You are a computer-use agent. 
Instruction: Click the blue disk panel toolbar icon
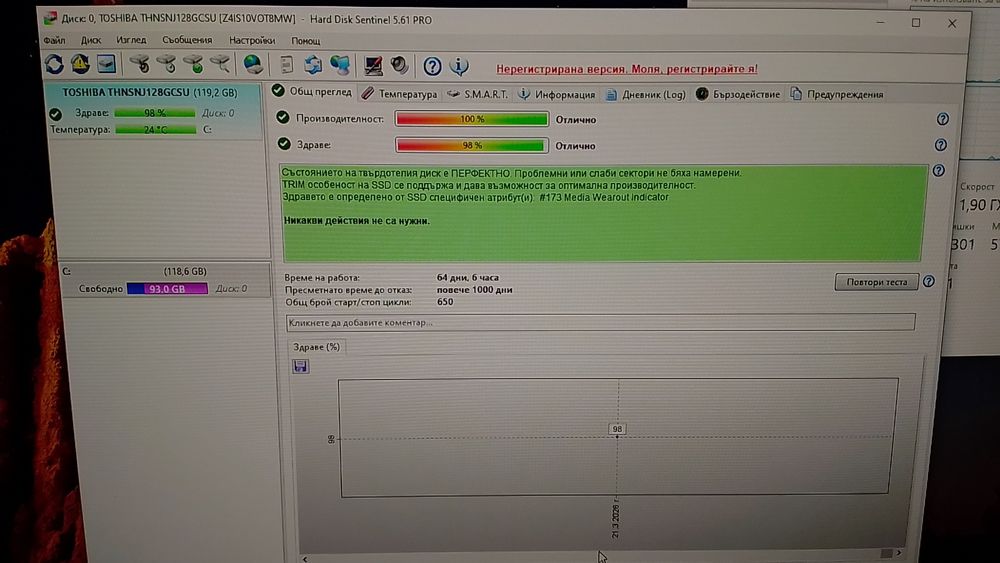(x=107, y=64)
